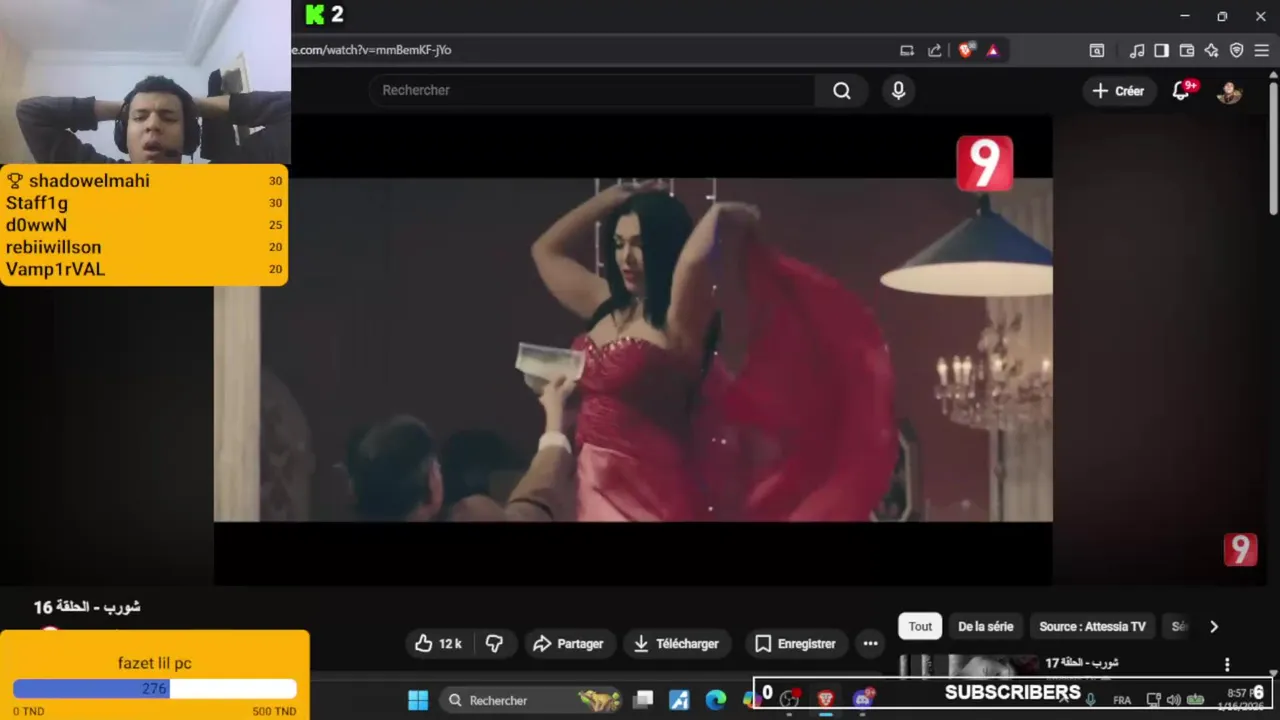Viewport: 1280px width, 720px height.
Task: Click the d0wwN leaderboard entry
Action: [x=144, y=225]
